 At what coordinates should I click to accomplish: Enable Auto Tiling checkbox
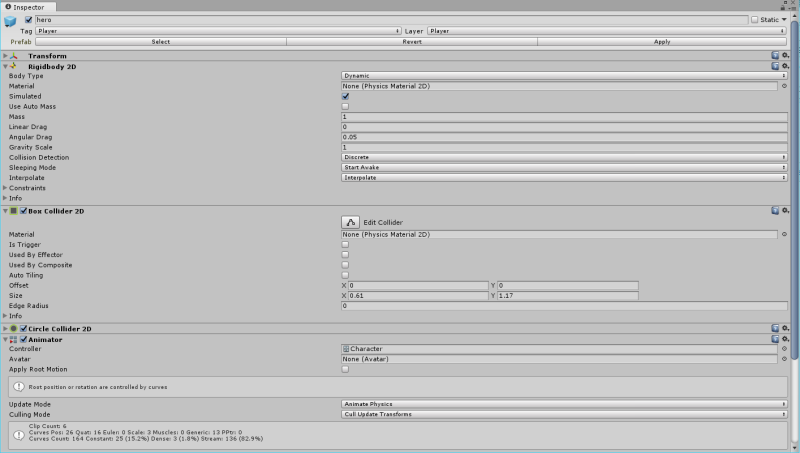pyautogui.click(x=345, y=275)
